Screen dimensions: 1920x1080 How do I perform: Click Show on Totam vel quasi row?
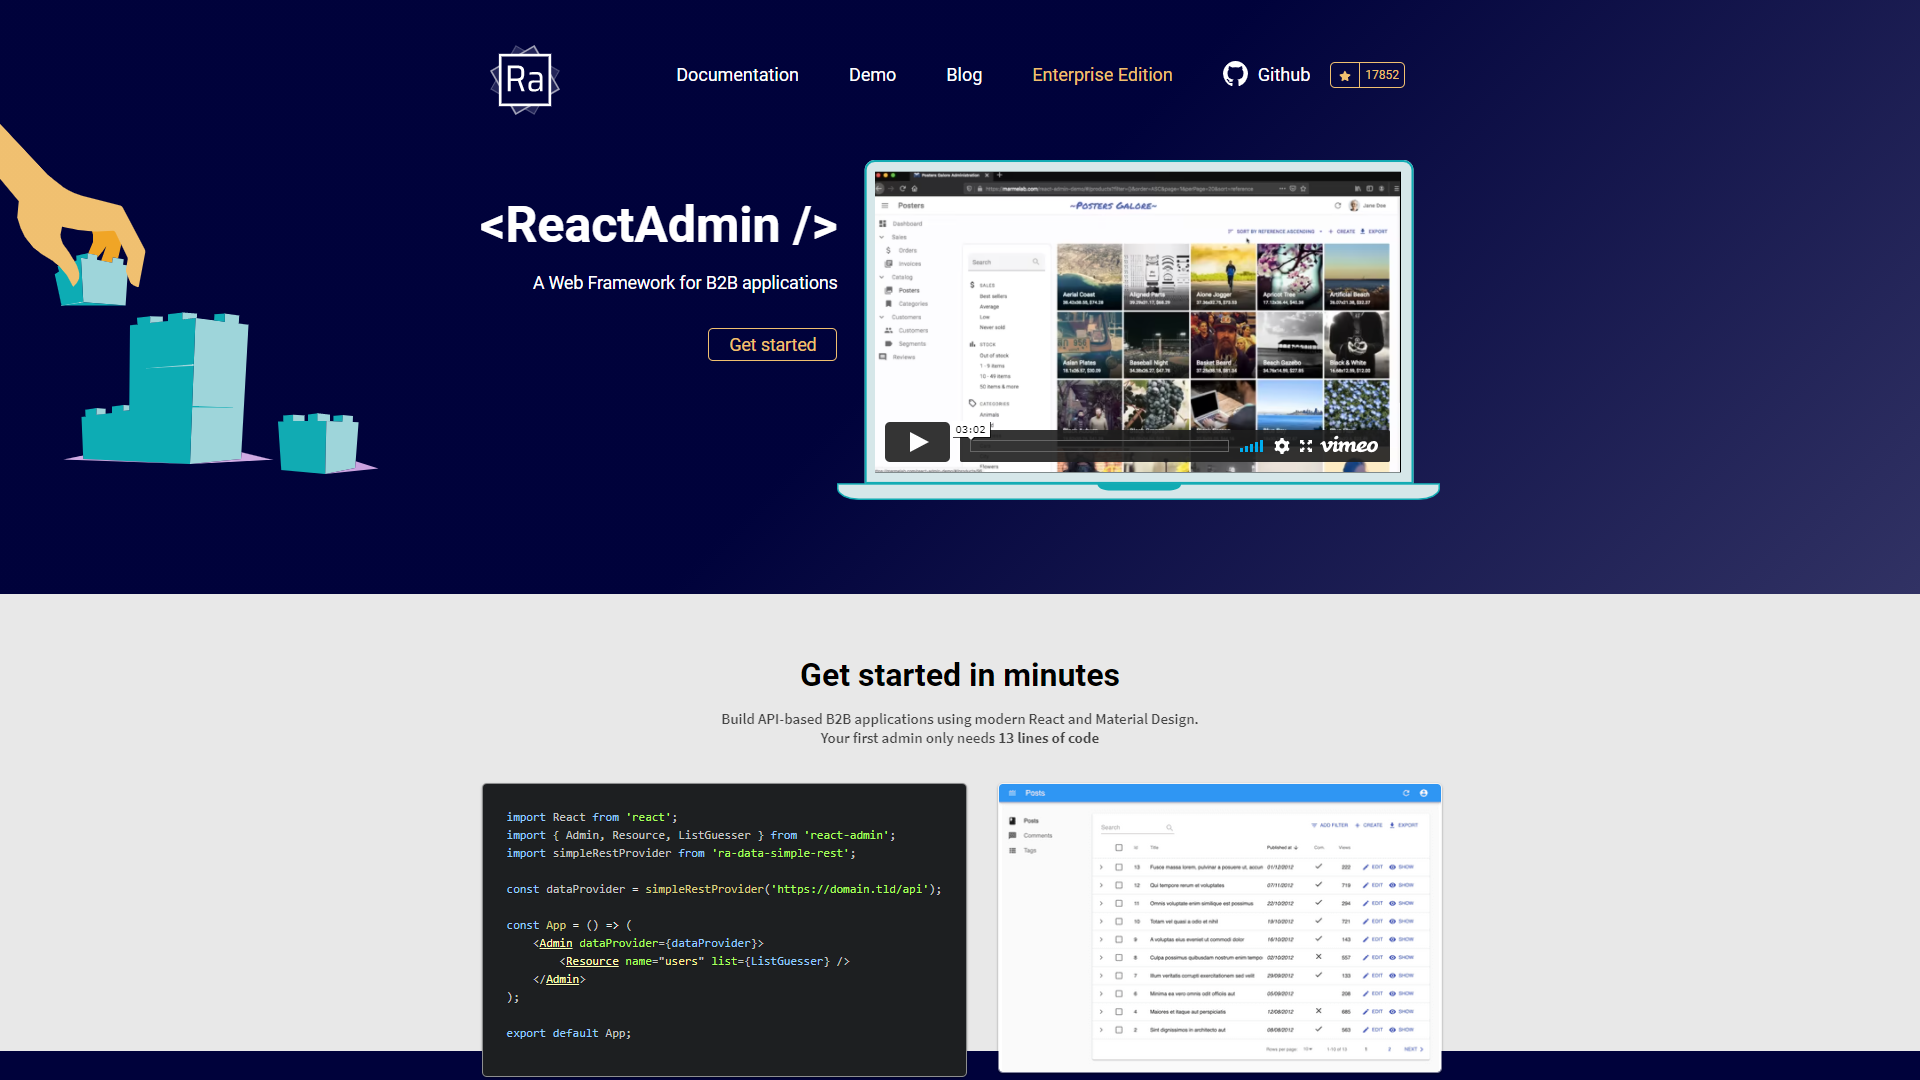(1402, 921)
